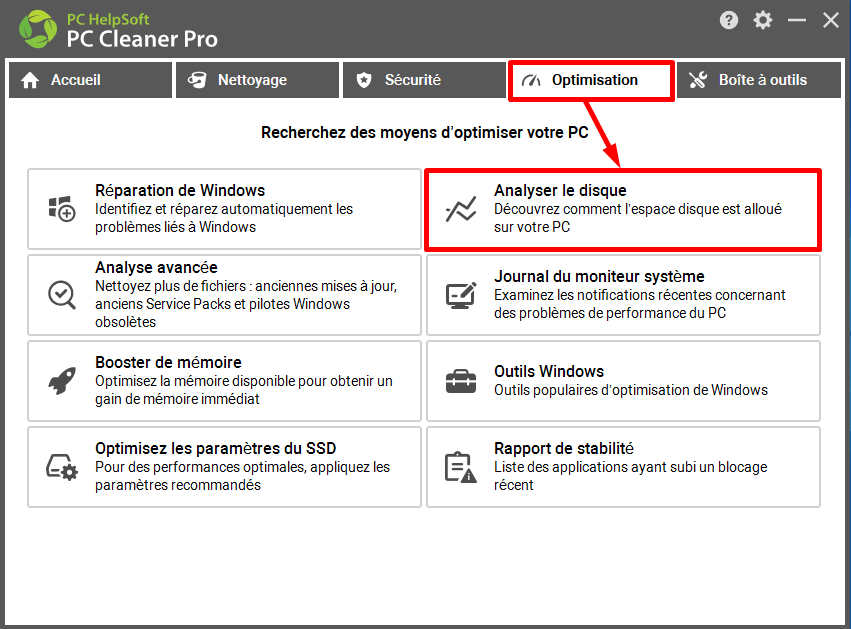Screen dimensions: 851x629
Task: Minimize the PC Cleaner Pro window
Action: pyautogui.click(x=797, y=21)
